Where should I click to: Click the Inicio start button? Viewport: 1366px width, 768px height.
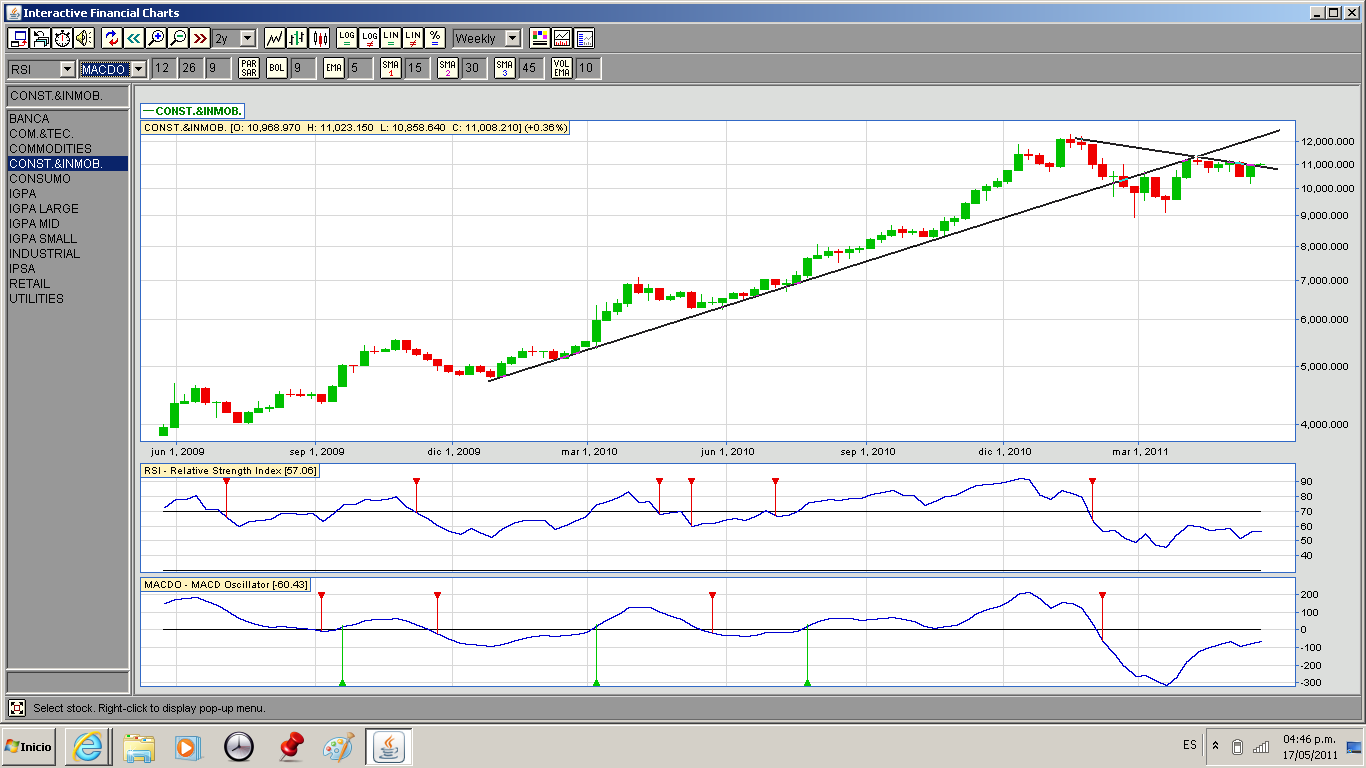point(29,747)
